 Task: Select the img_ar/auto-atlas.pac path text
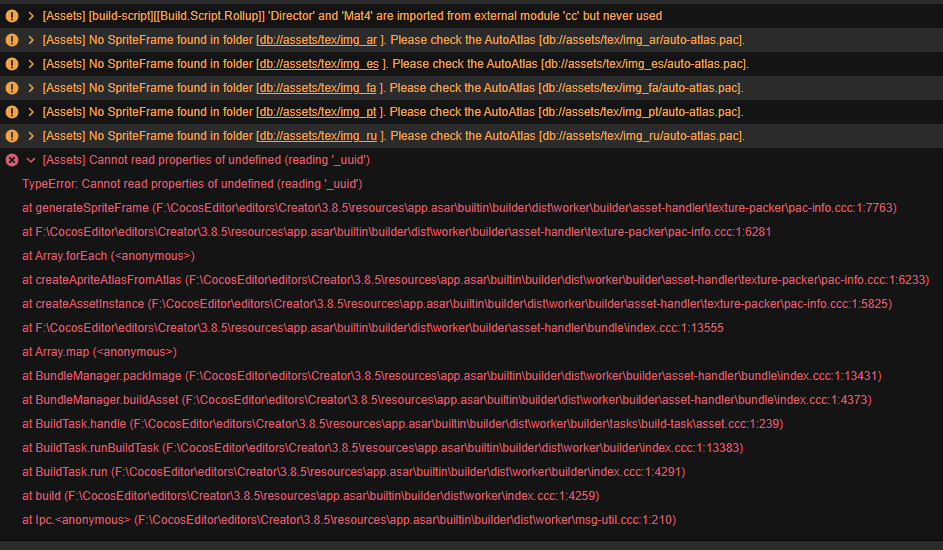642,40
